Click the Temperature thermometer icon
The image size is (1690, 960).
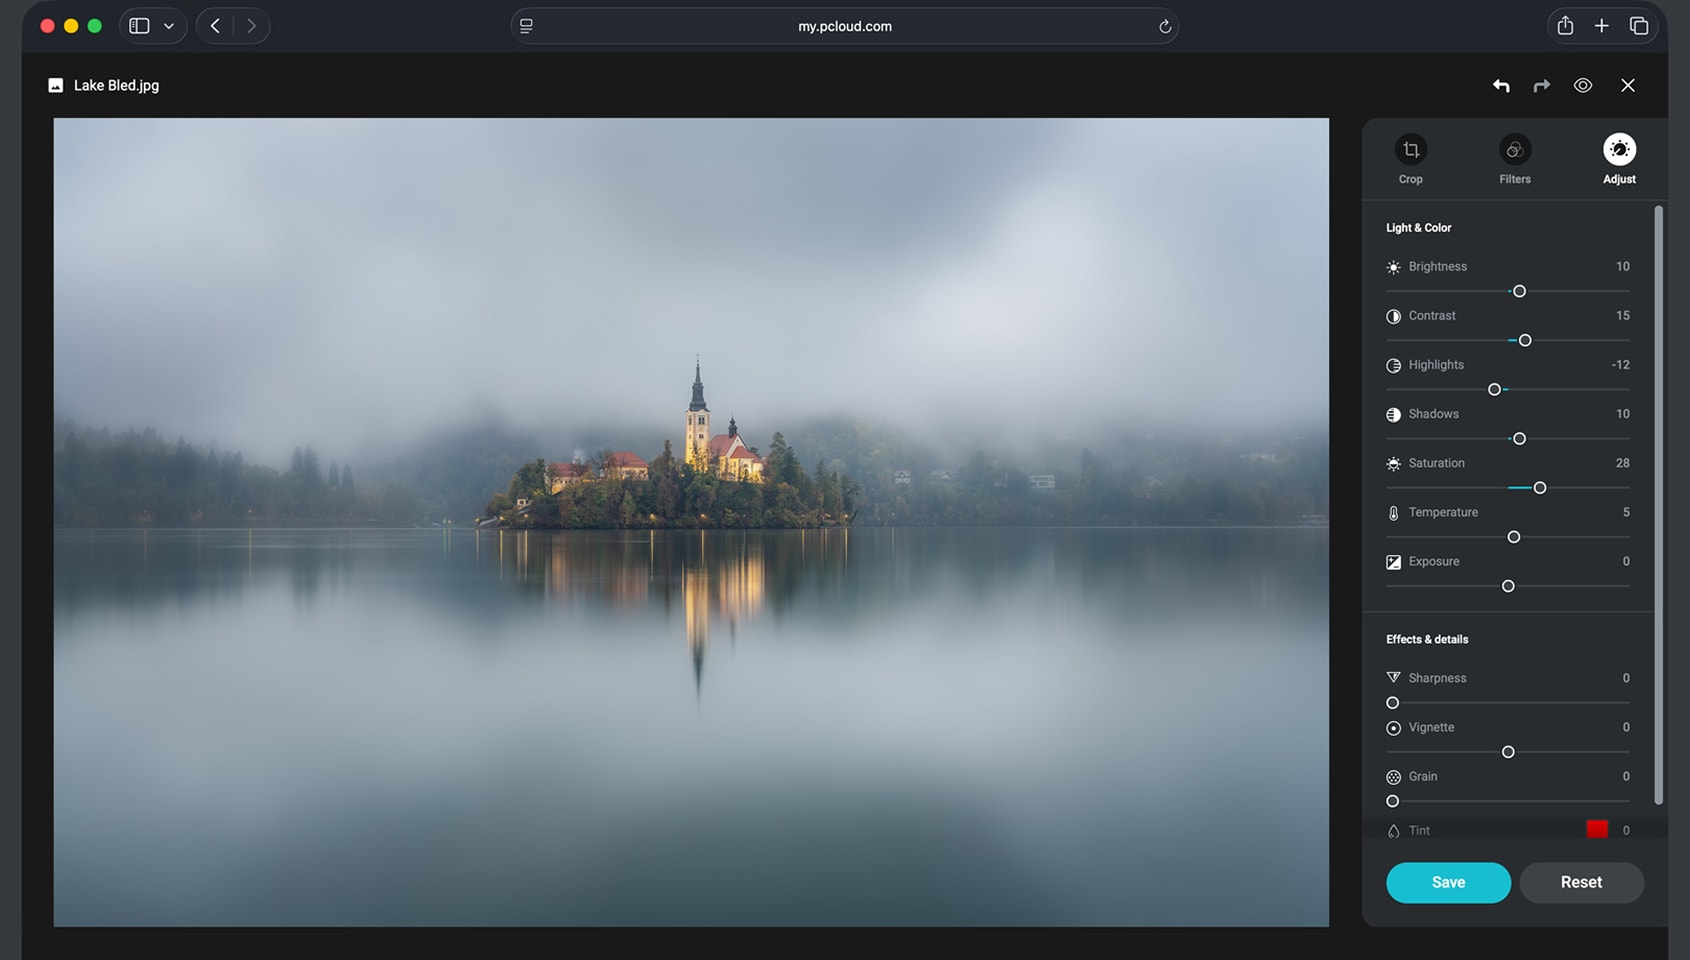click(x=1393, y=512)
